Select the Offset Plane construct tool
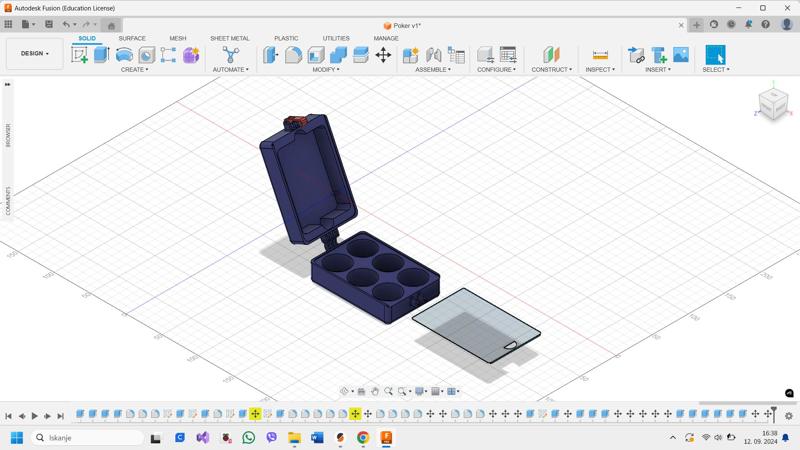800x450 pixels. [552, 55]
